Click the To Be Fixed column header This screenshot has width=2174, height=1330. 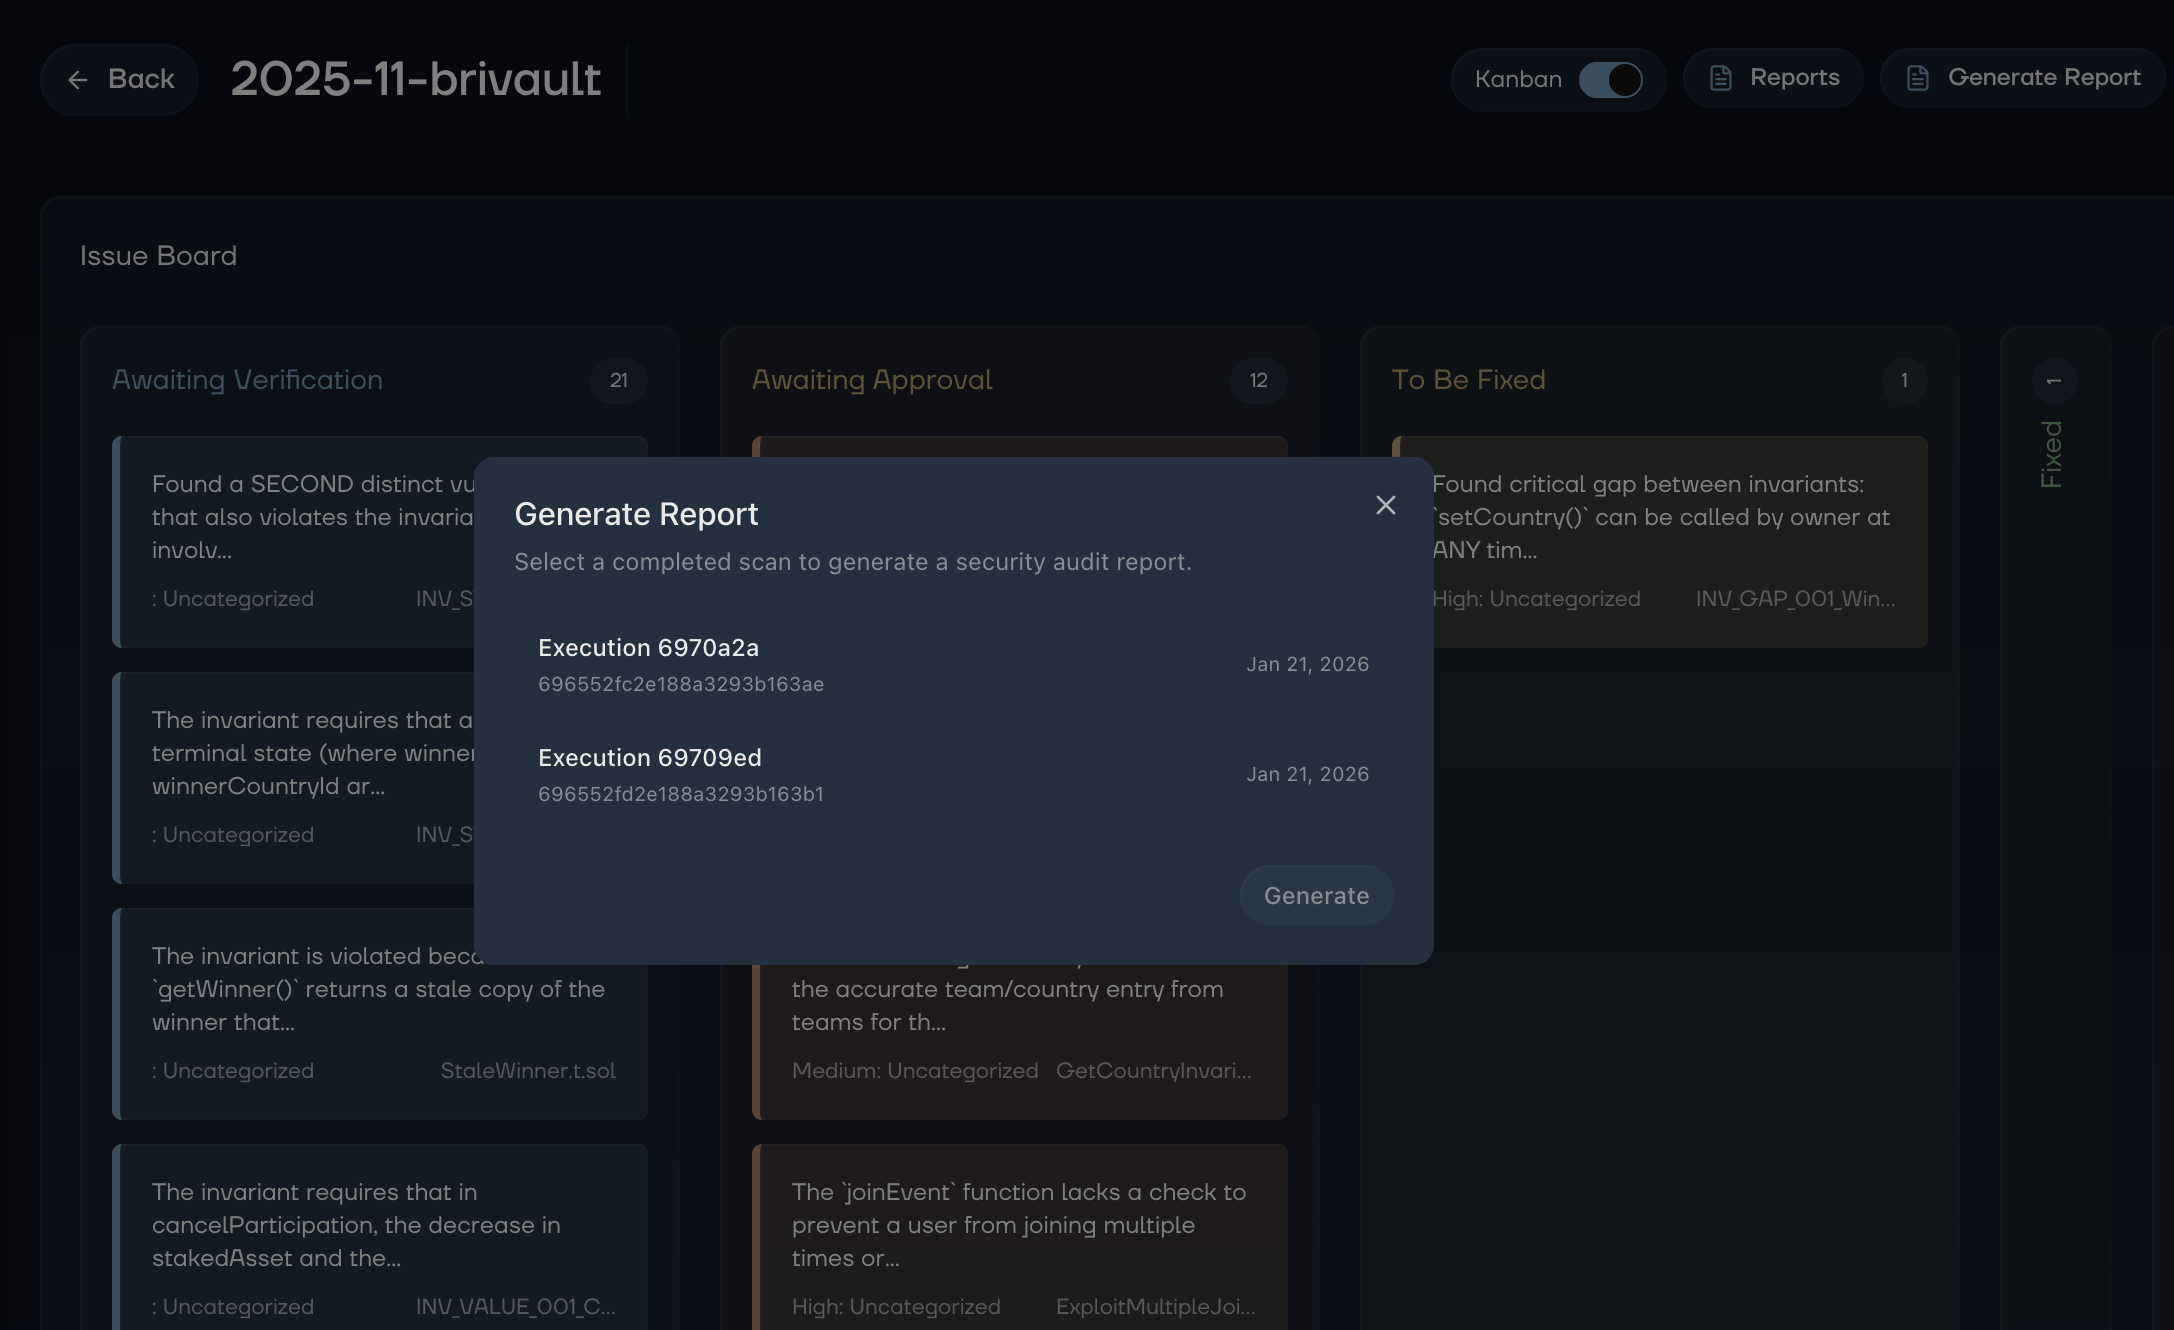coord(1469,380)
